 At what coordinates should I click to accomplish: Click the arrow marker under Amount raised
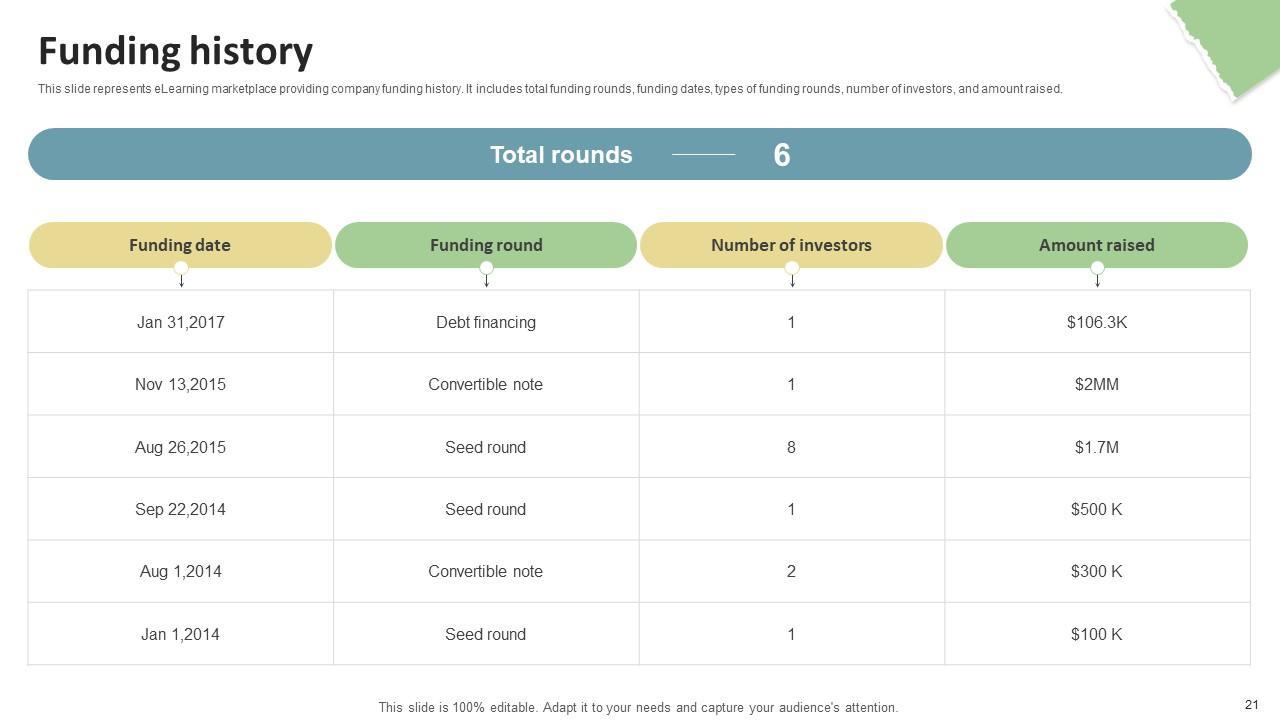point(1097,274)
